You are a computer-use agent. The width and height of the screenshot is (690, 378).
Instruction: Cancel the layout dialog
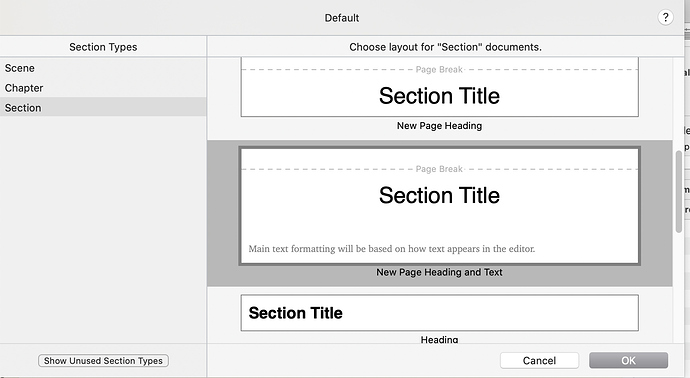539,360
